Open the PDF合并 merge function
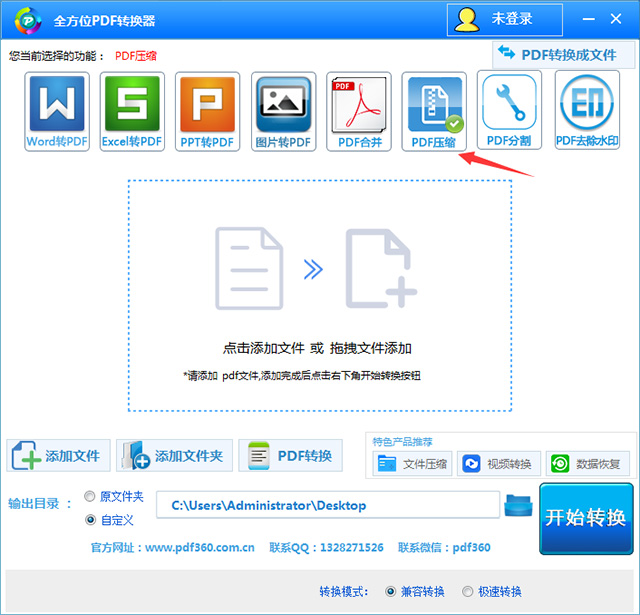This screenshot has width=640, height=615. (359, 111)
